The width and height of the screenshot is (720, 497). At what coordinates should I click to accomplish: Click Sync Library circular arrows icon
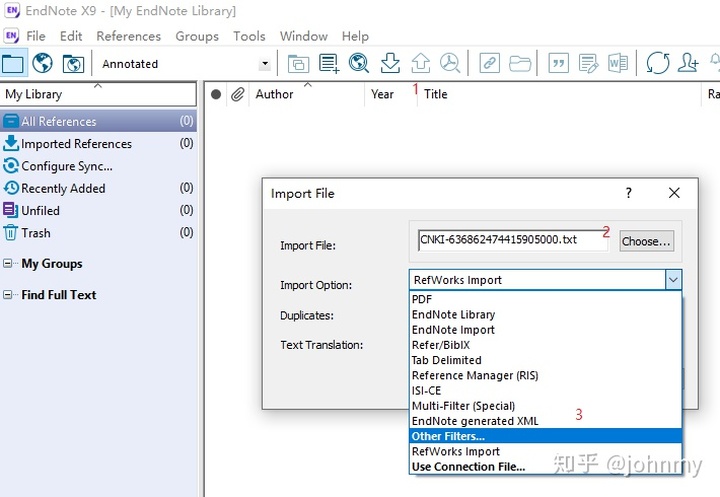point(658,63)
